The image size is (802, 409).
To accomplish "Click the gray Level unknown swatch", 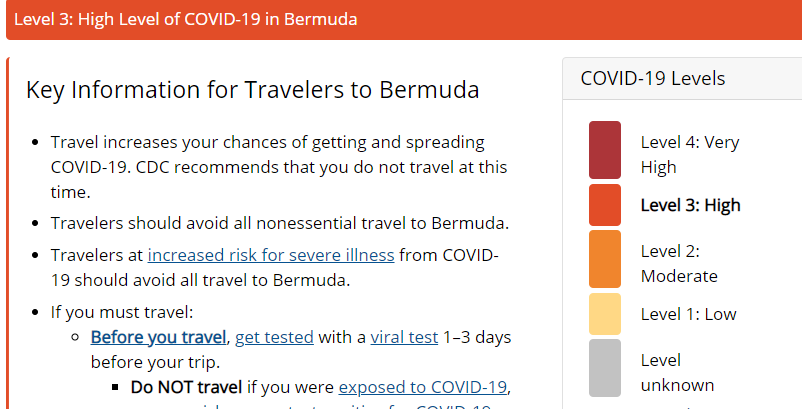I will click(x=605, y=368).
